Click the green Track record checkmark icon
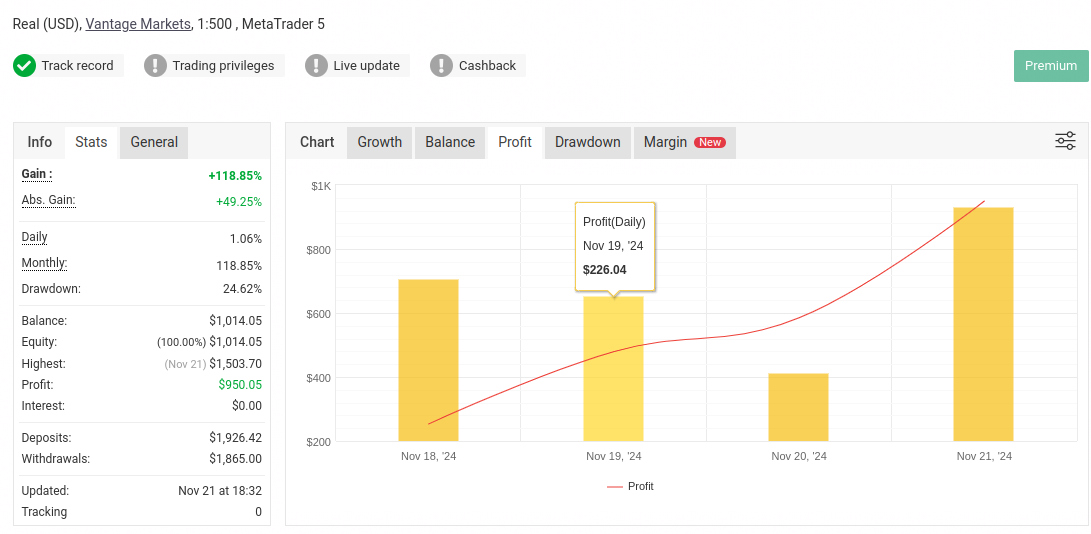The width and height of the screenshot is (1091, 534). coord(24,66)
